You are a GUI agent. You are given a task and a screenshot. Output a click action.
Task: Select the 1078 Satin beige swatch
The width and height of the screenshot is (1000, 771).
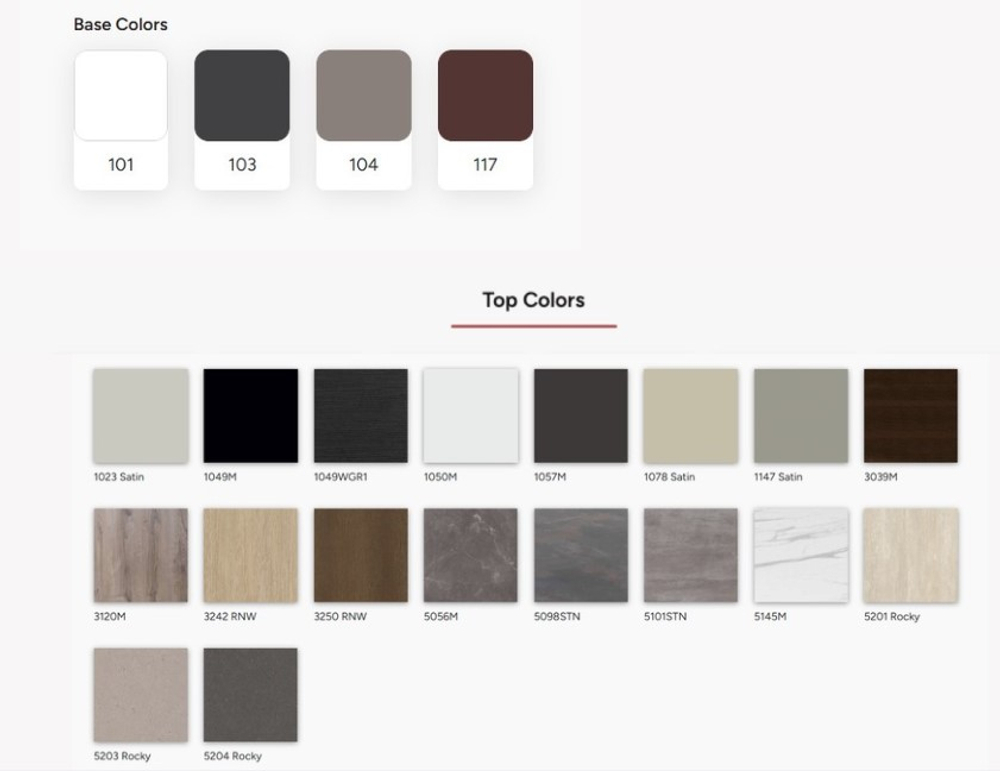691,416
